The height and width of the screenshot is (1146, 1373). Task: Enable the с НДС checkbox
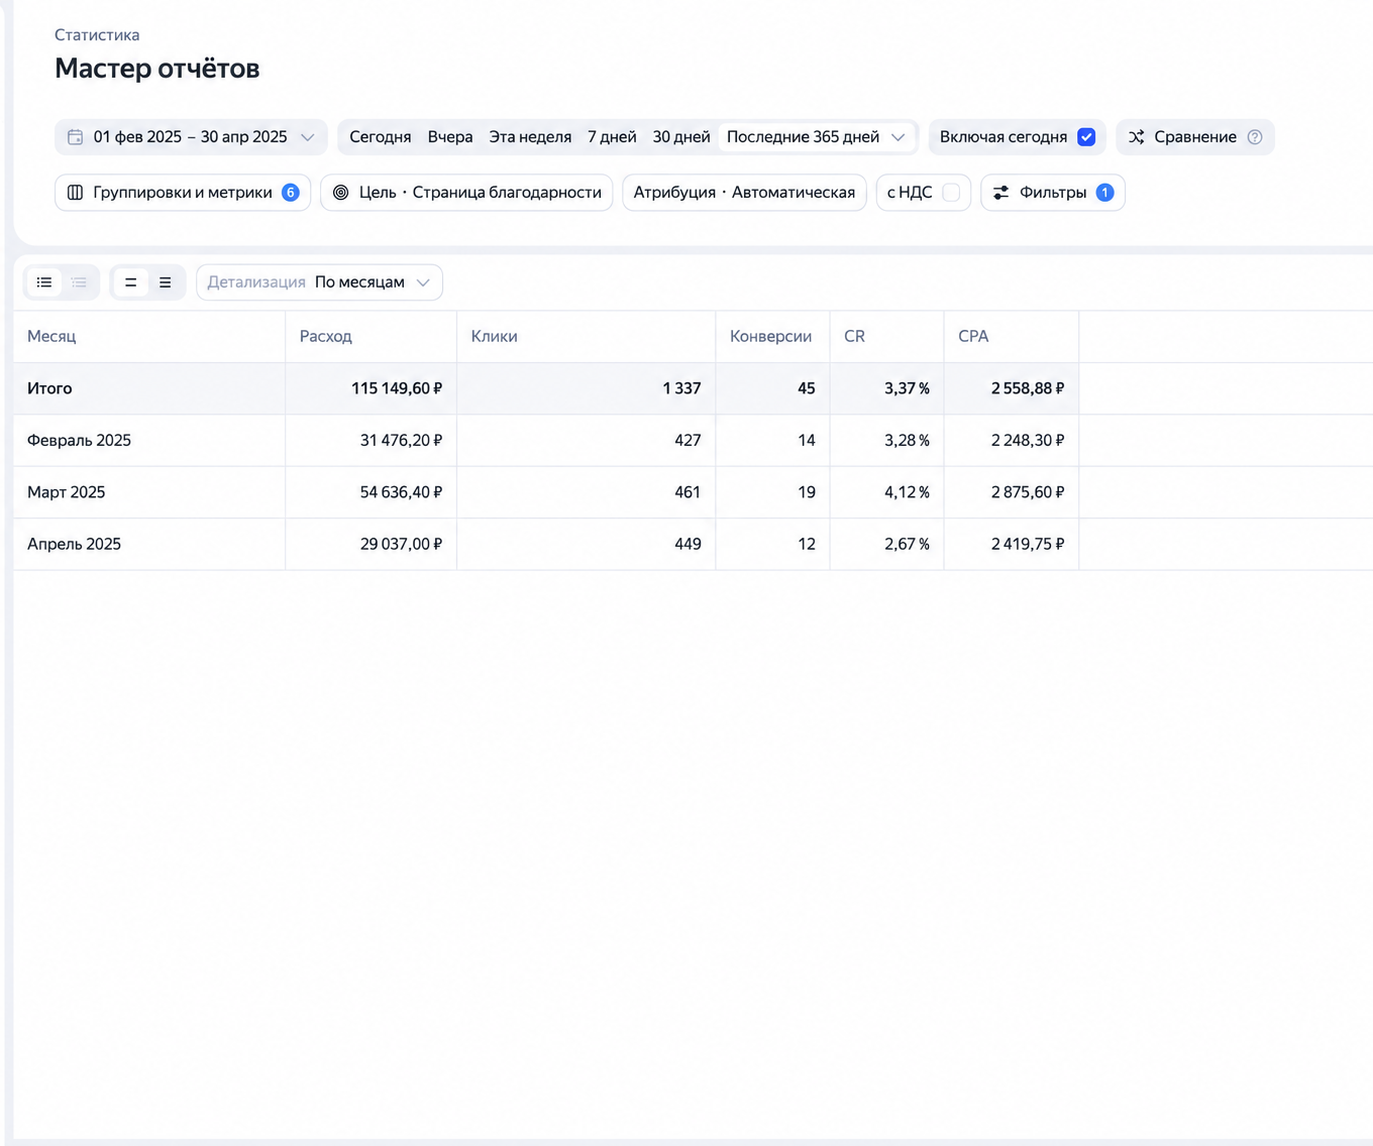point(951,192)
